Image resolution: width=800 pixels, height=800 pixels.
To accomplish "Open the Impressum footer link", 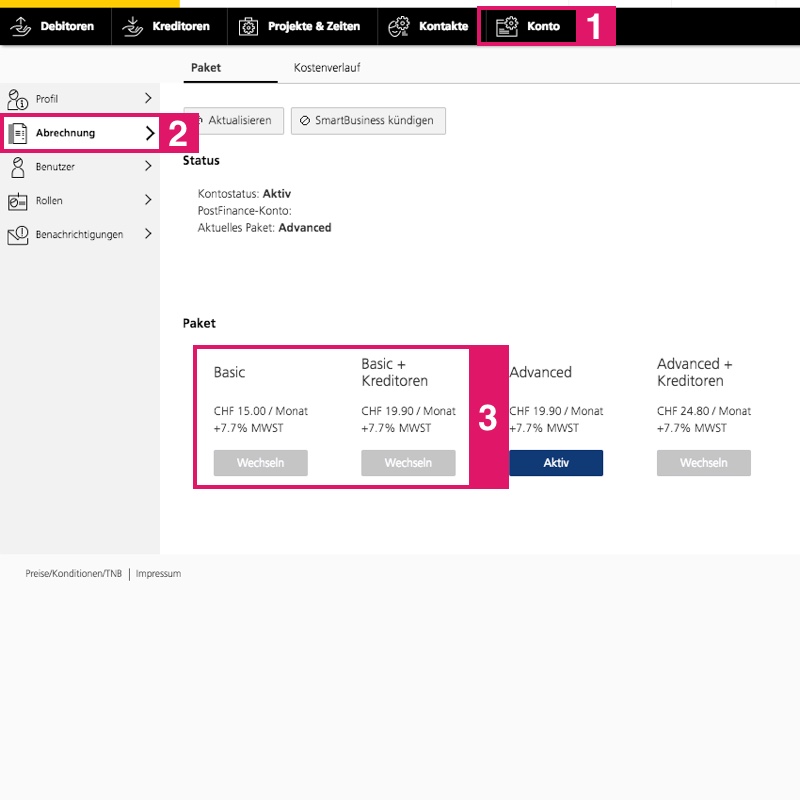I will (158, 574).
